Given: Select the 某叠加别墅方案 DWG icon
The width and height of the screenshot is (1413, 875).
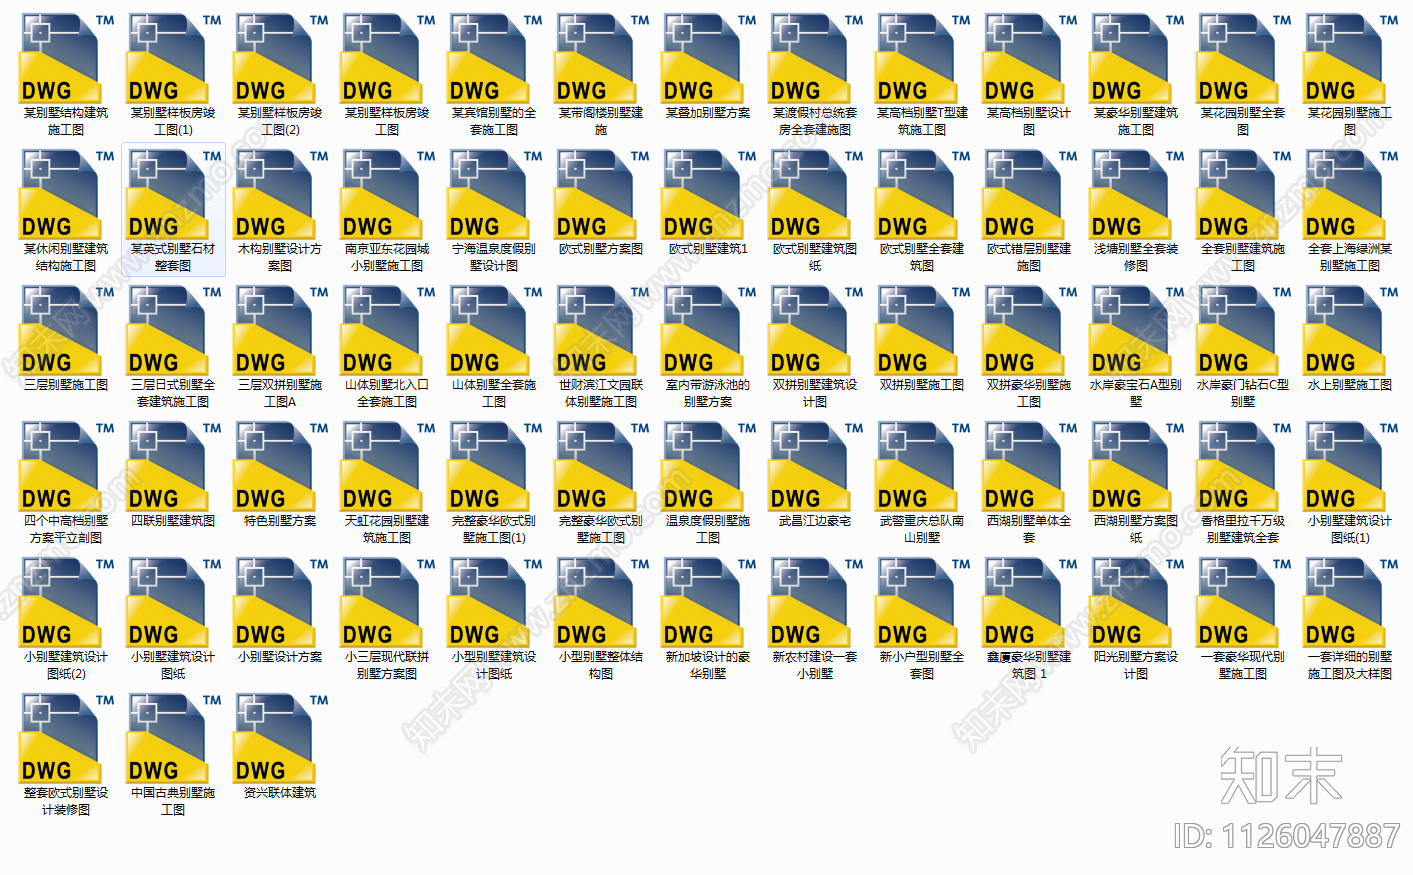Looking at the screenshot, I should 702,59.
